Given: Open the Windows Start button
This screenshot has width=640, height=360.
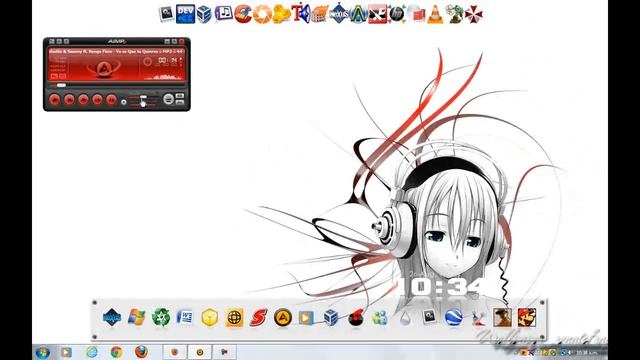Looking at the screenshot, I should (42, 353).
